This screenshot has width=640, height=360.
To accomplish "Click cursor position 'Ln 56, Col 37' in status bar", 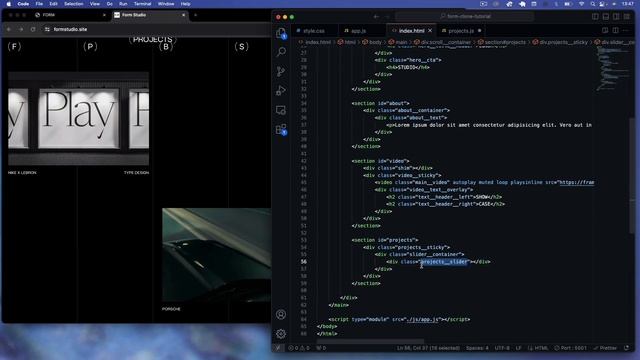I will point(428,348).
